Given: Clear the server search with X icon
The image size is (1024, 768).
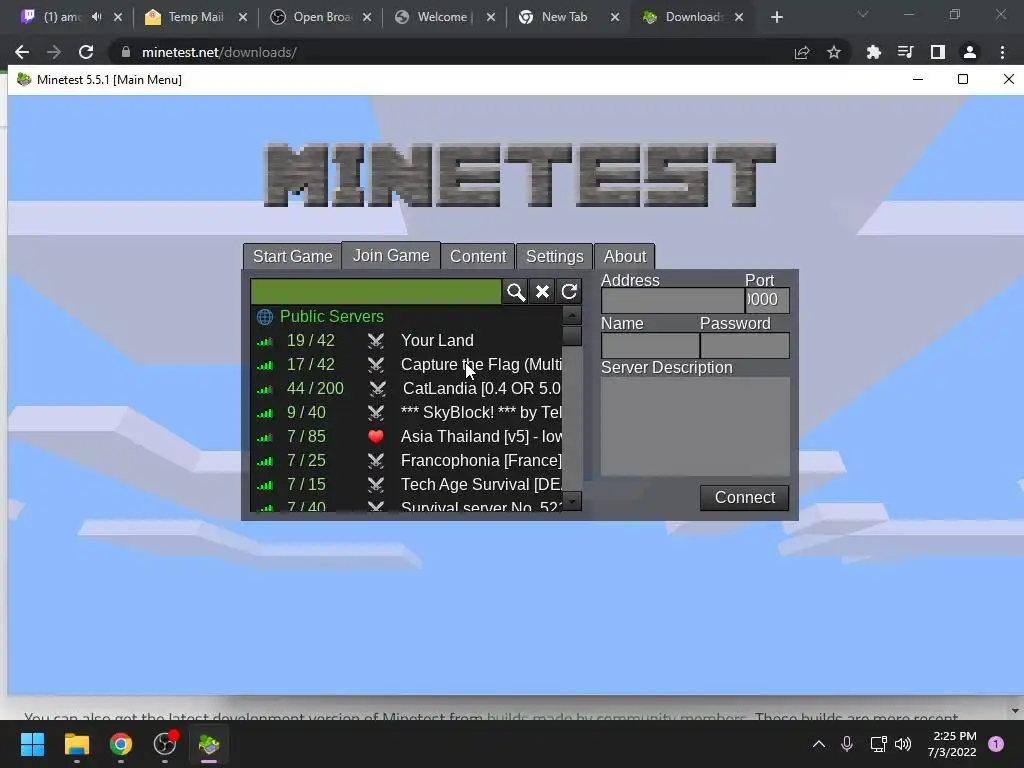Looking at the screenshot, I should [x=542, y=292].
